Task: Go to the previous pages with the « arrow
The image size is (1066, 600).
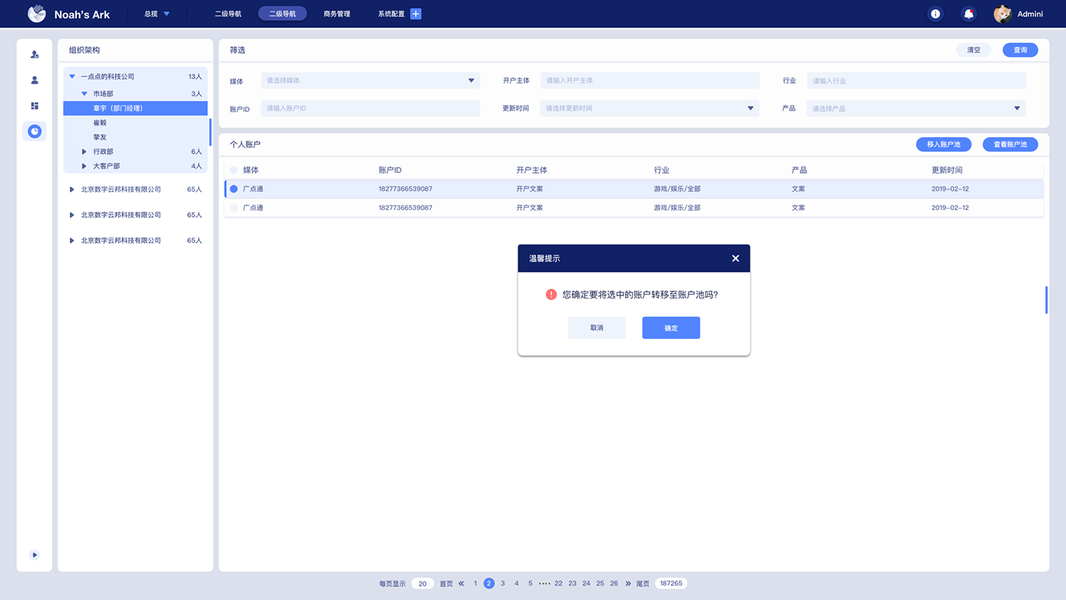Action: 461,584
